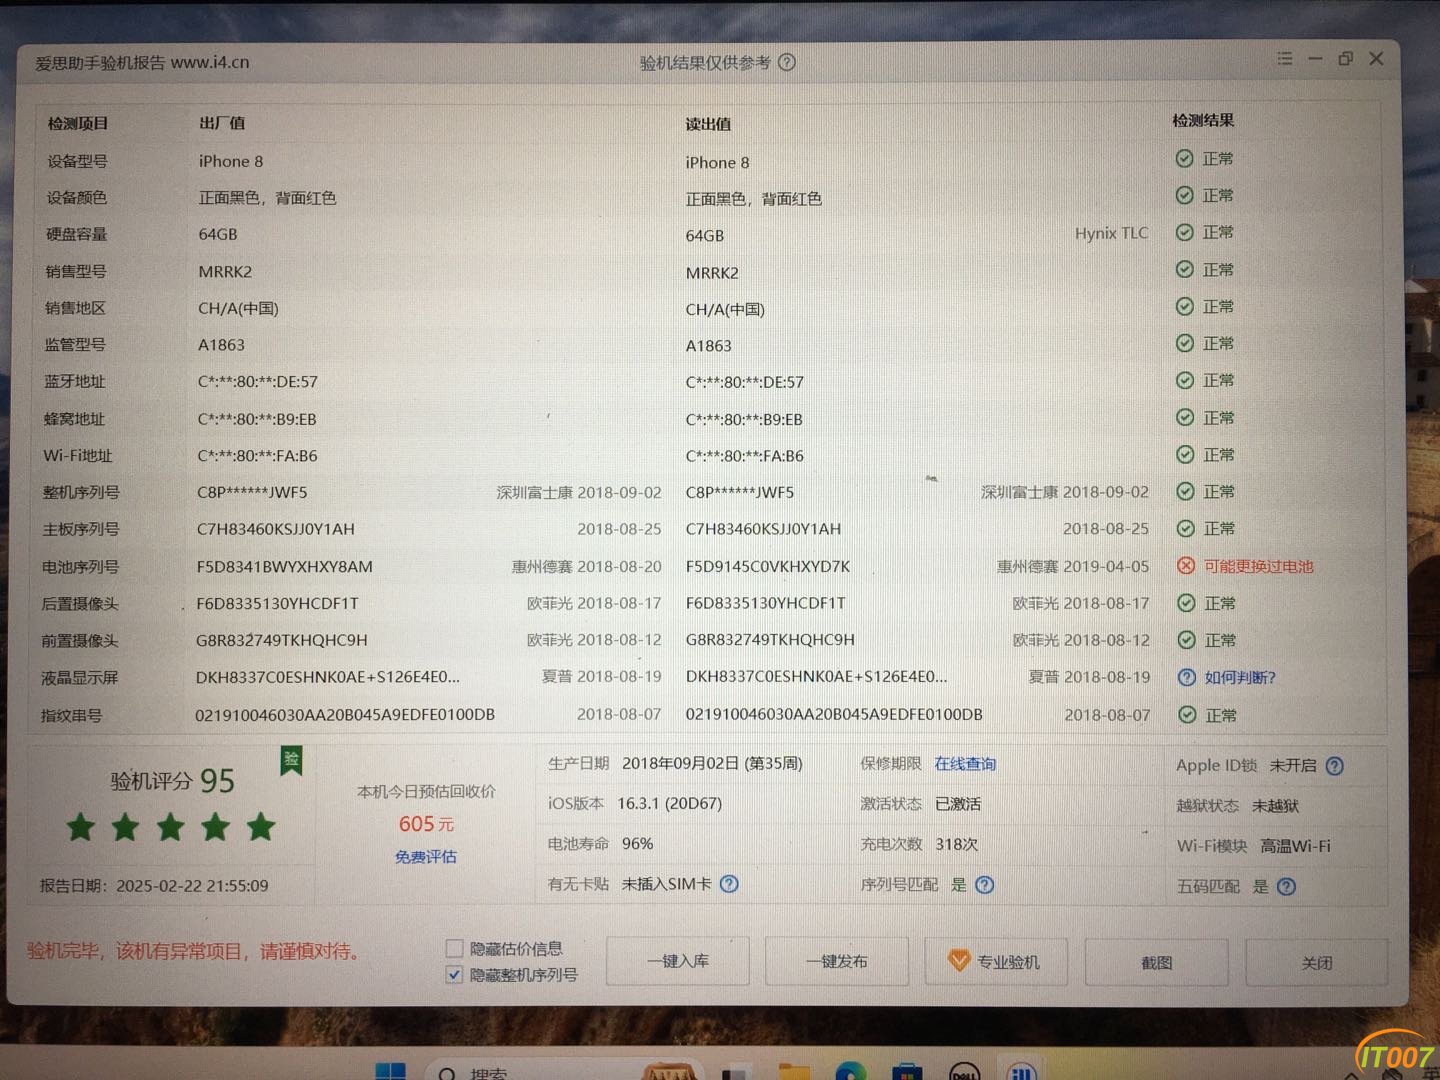Click the help icon next to 未插入SIM卡

729,884
